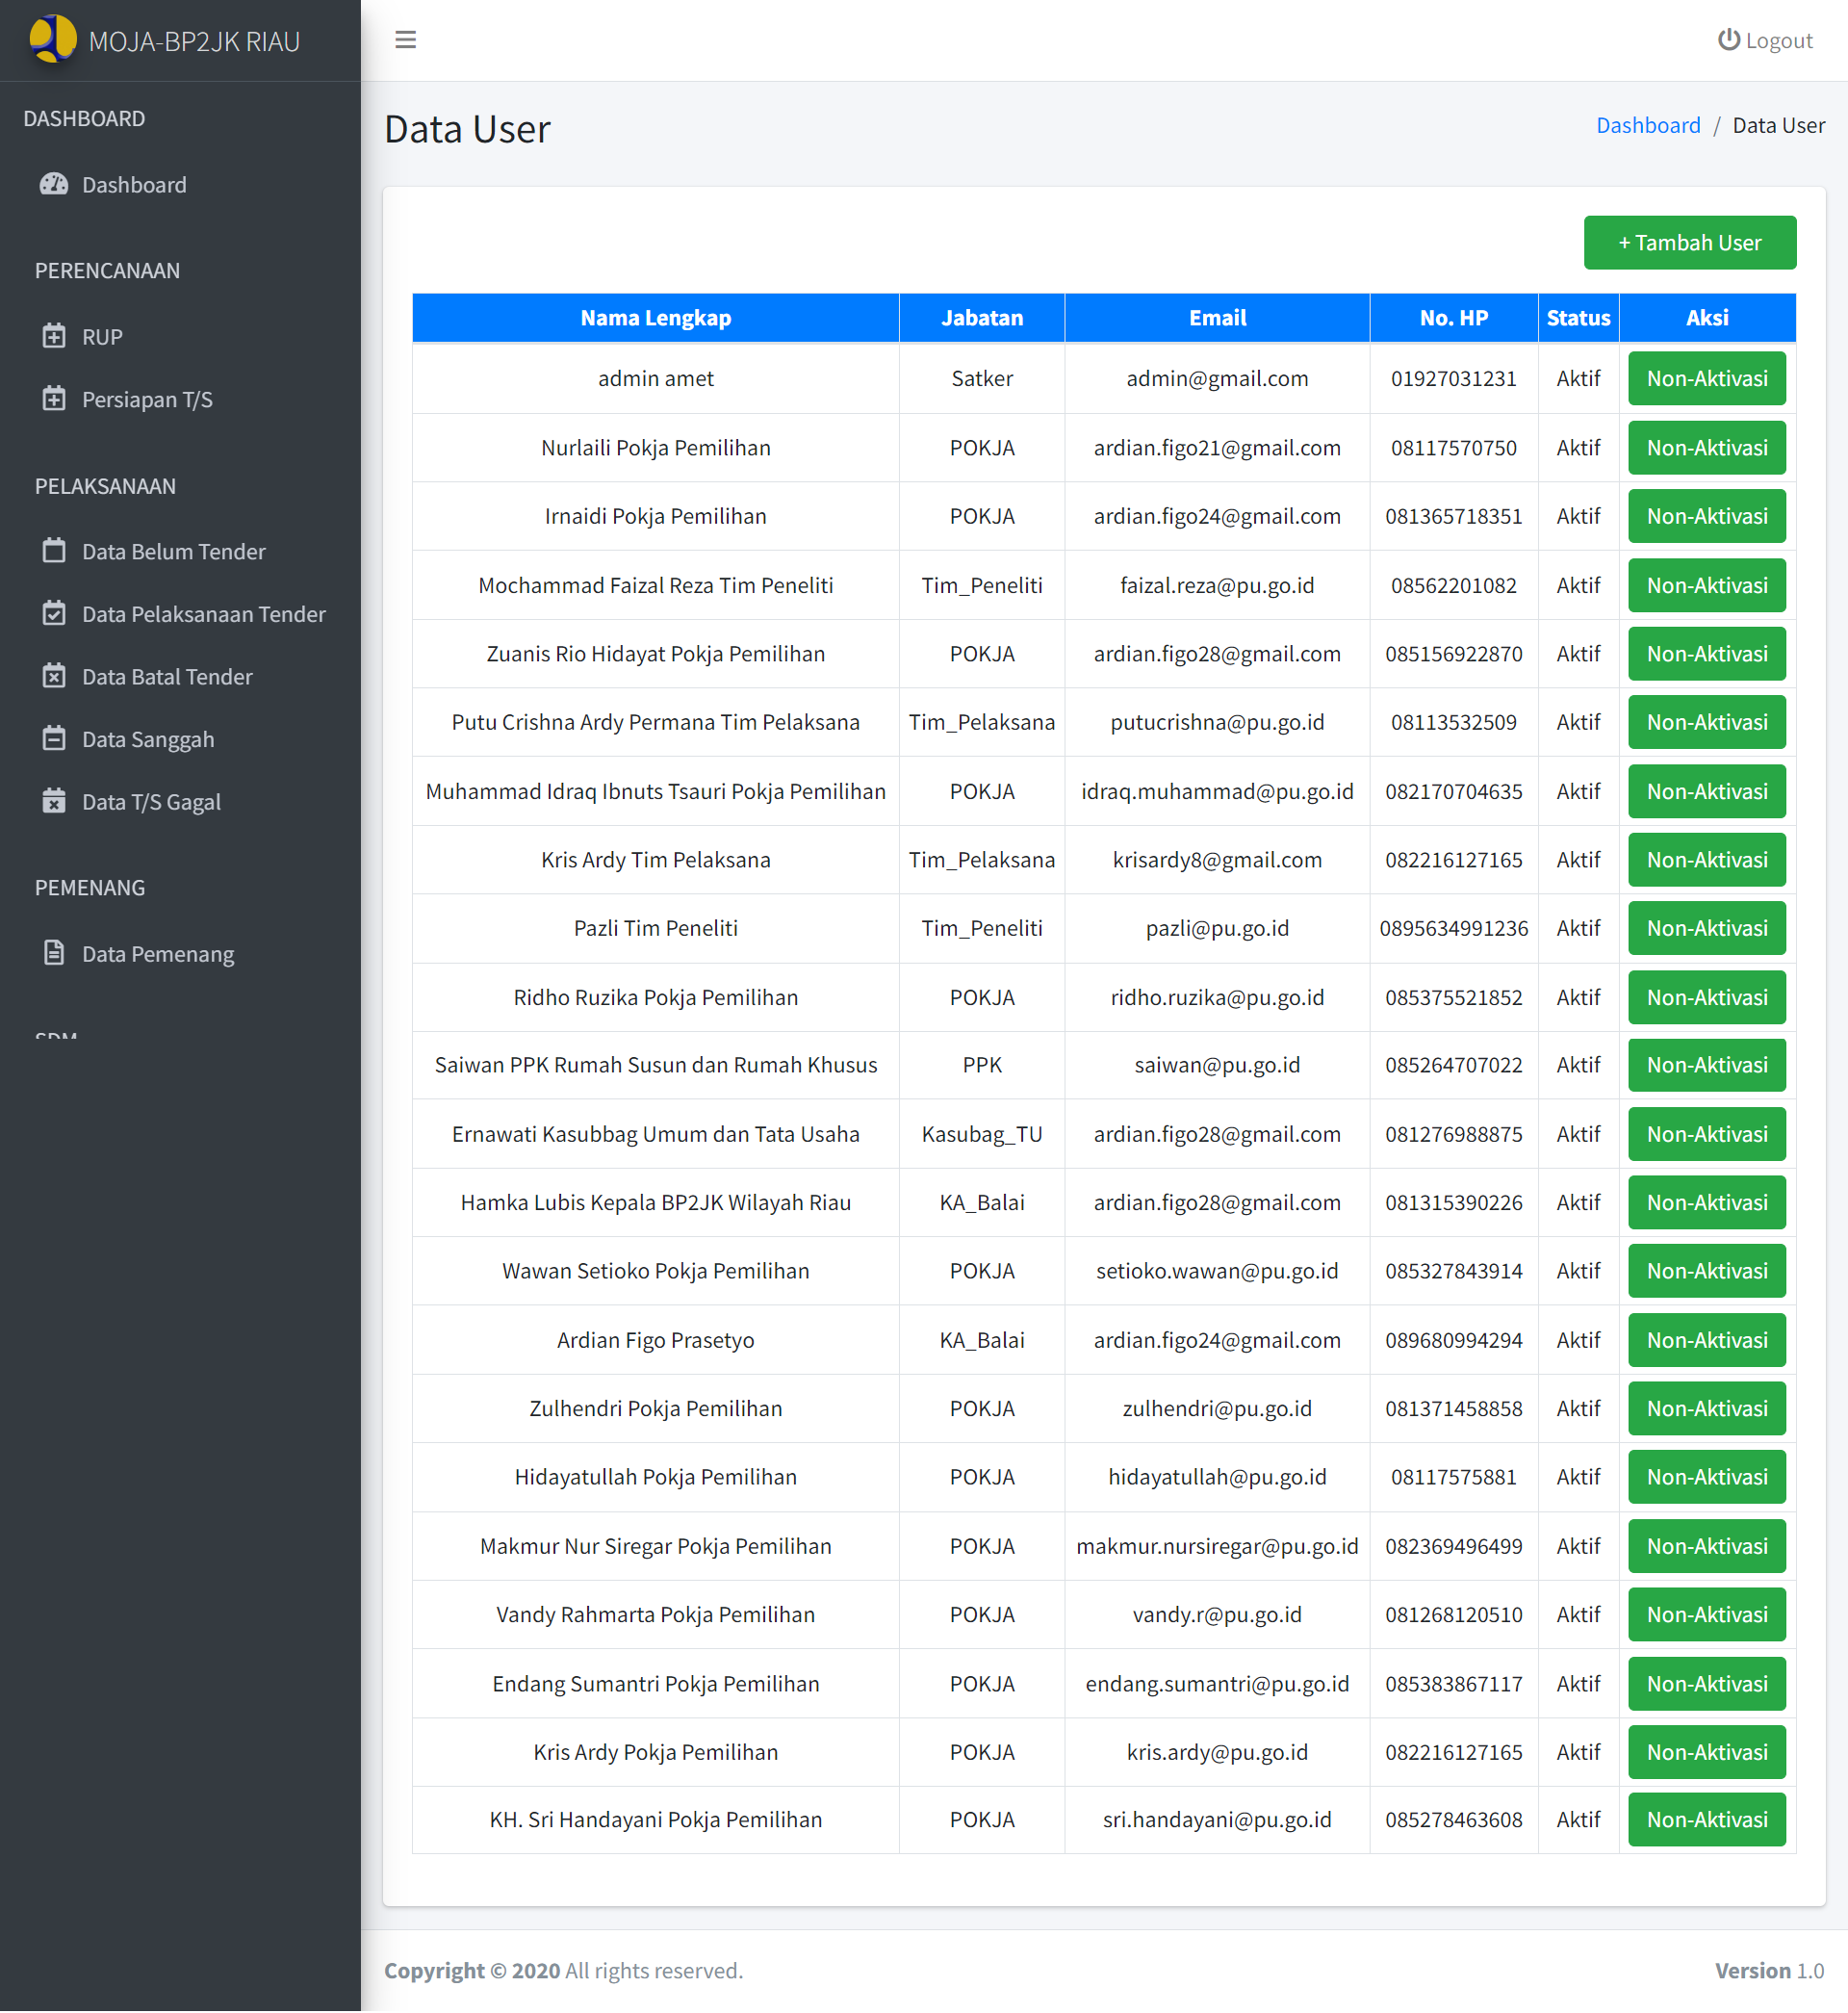The image size is (1848, 2013).
Task: Click the Data Batal Tender calendar-x icon
Action: [x=54, y=676]
